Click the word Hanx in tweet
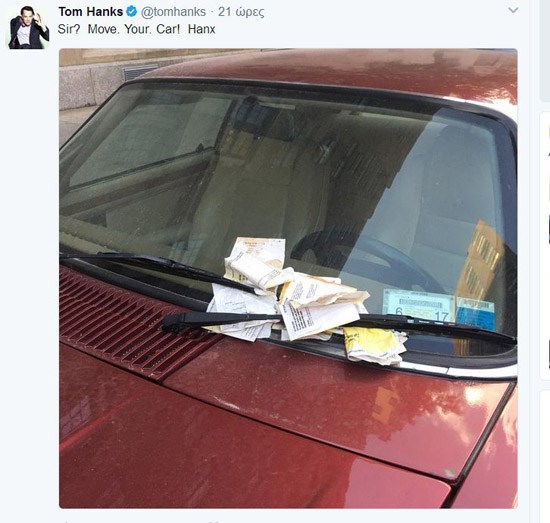The width and height of the screenshot is (550, 523). [201, 29]
